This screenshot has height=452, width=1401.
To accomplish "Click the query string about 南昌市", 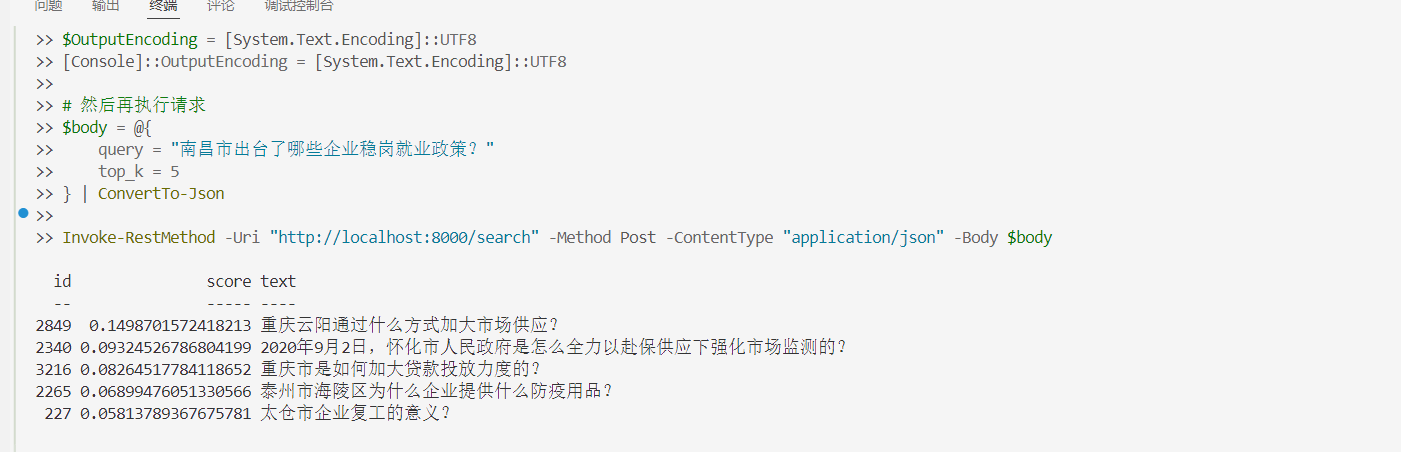I will click(333, 150).
